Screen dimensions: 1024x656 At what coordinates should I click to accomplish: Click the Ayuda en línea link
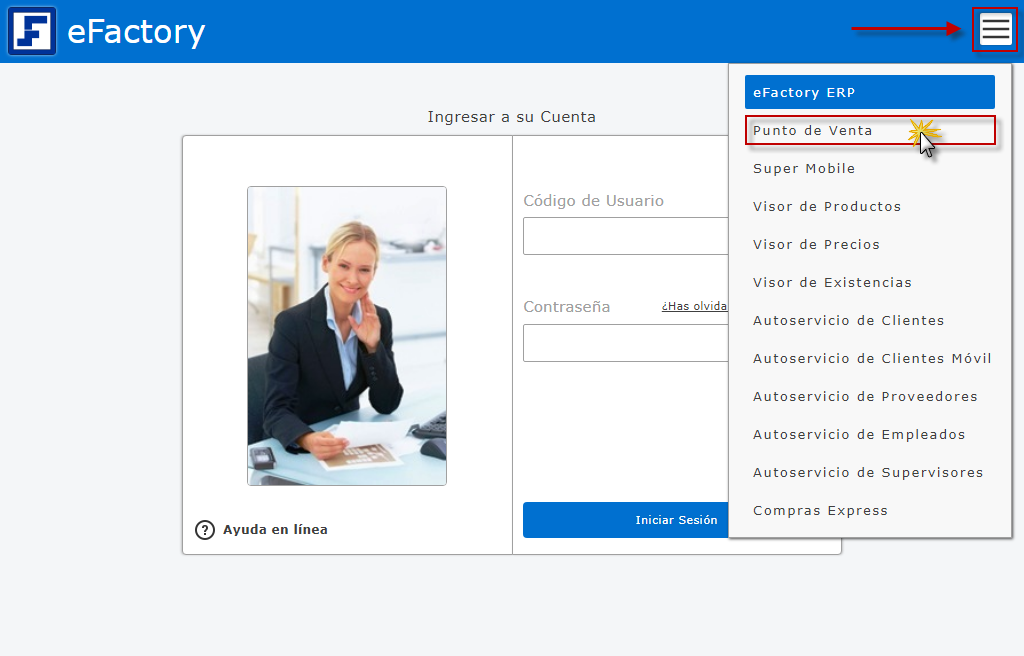pyautogui.click(x=275, y=529)
